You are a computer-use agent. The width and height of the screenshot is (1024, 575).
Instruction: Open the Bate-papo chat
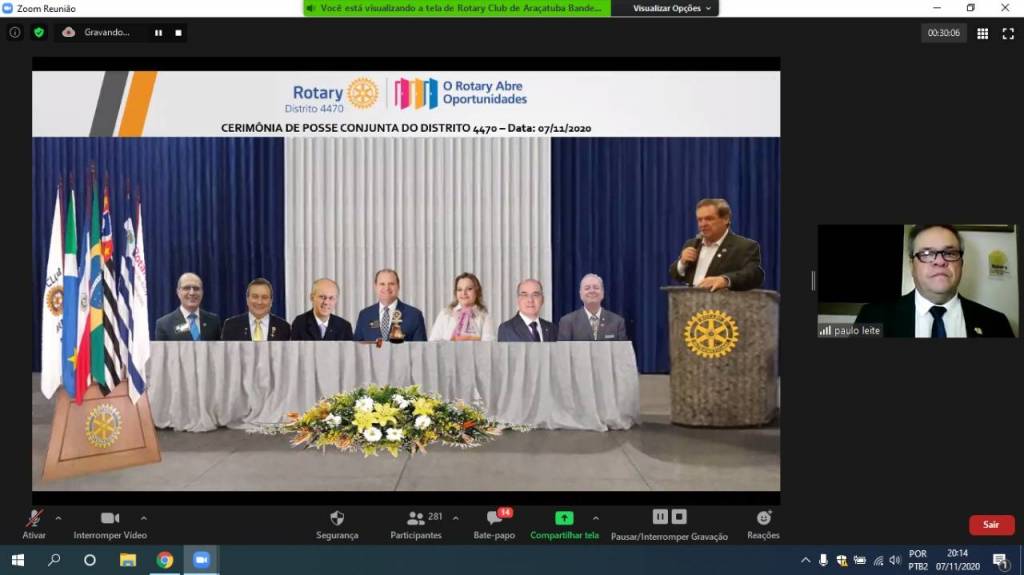(x=494, y=518)
